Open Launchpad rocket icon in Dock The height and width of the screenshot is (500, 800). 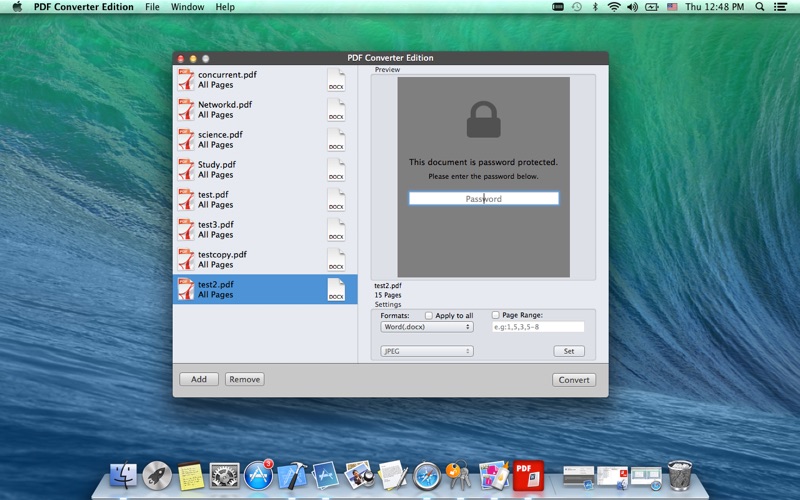point(157,476)
